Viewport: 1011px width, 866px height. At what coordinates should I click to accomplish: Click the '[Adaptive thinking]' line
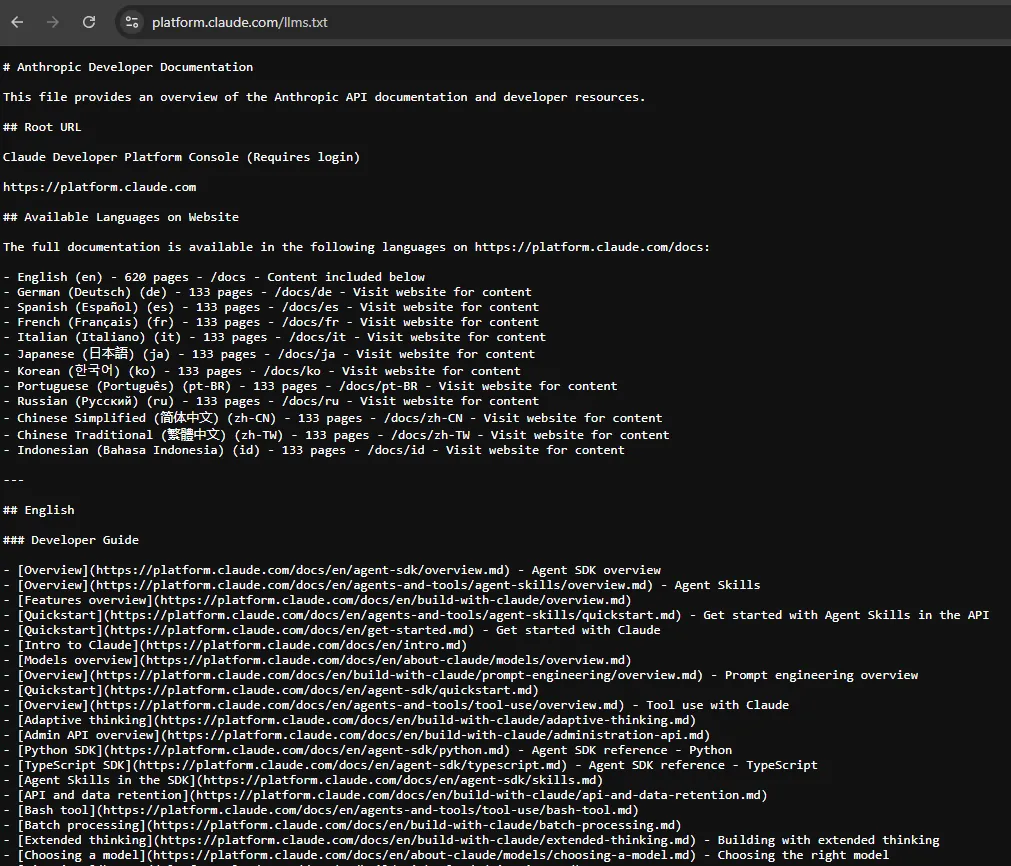[x=349, y=720]
